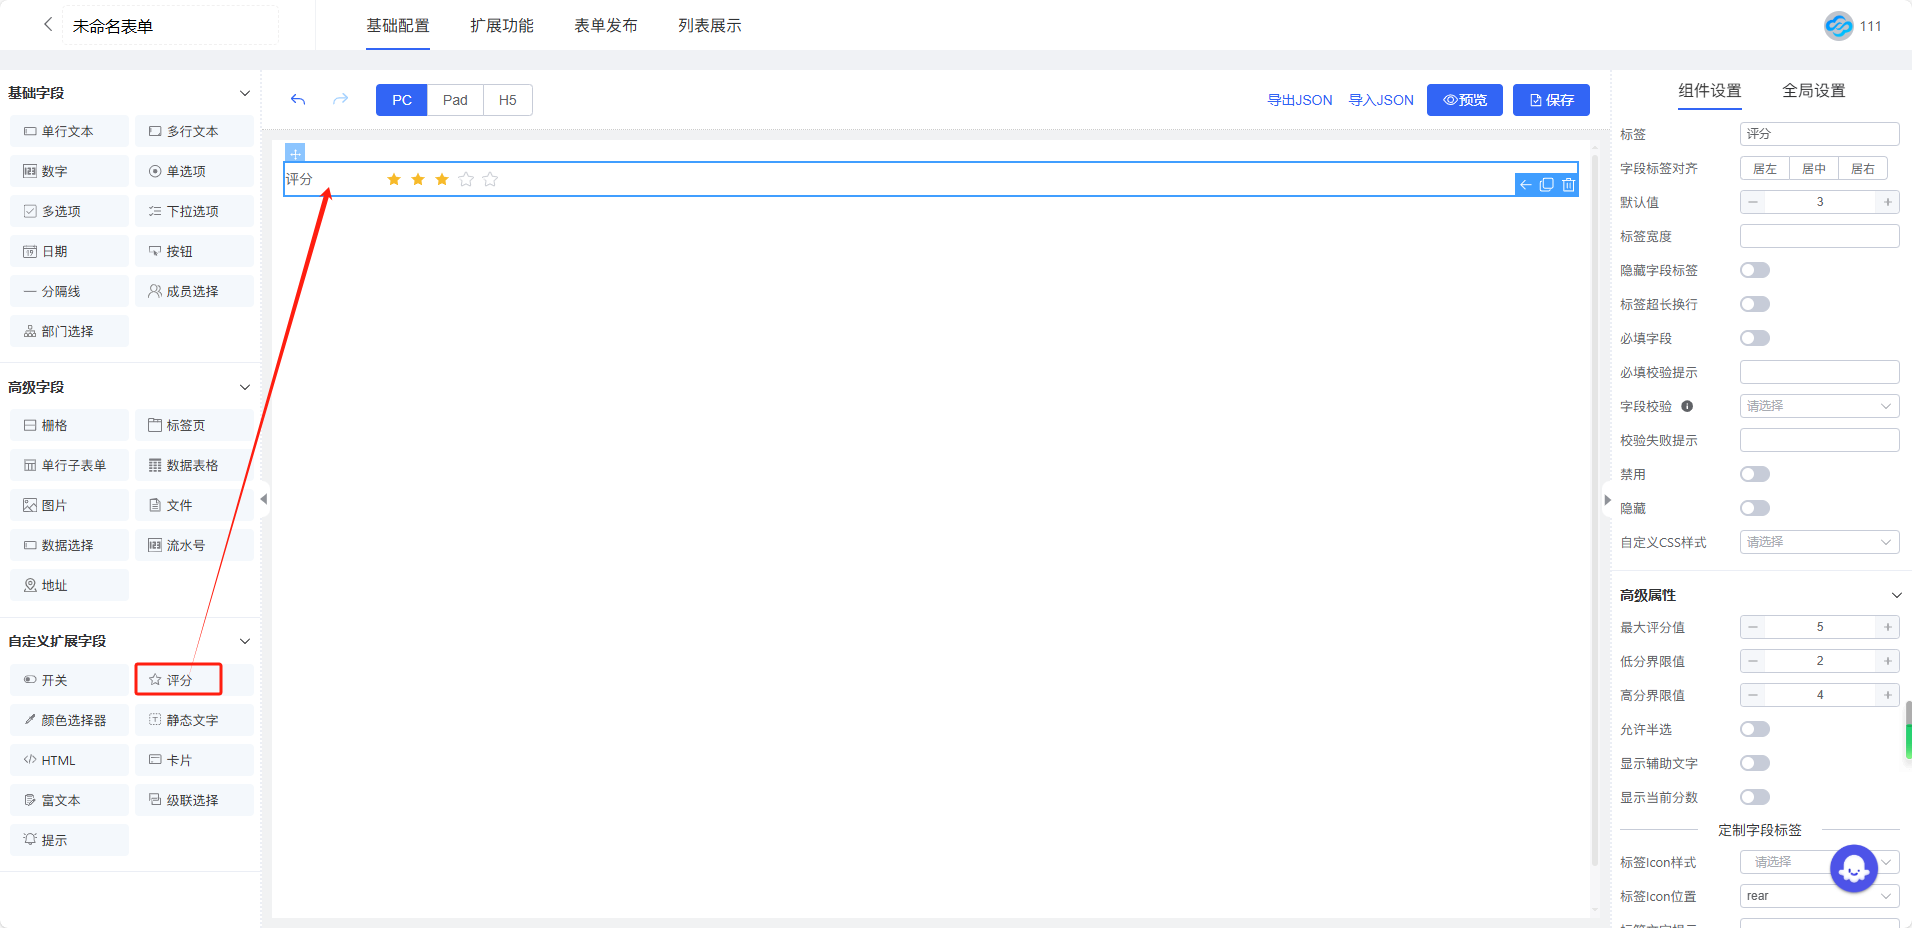Click the Save button
This screenshot has width=1912, height=928.
[1550, 100]
